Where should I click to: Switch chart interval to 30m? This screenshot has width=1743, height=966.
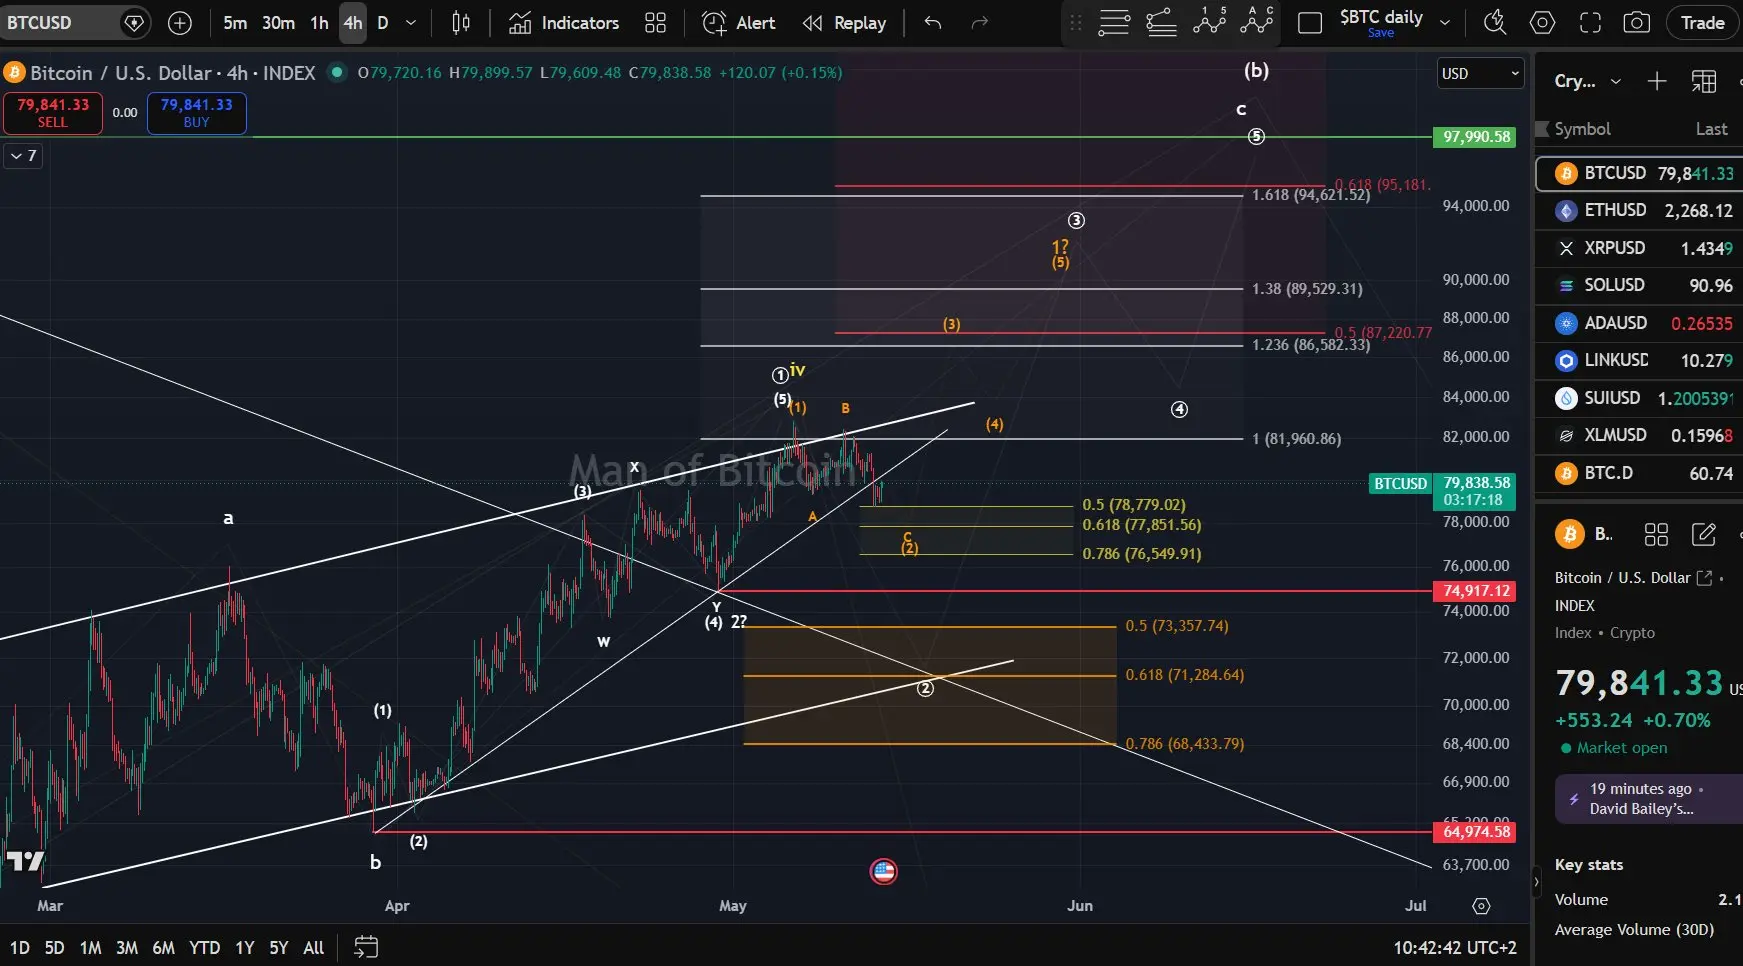point(278,22)
